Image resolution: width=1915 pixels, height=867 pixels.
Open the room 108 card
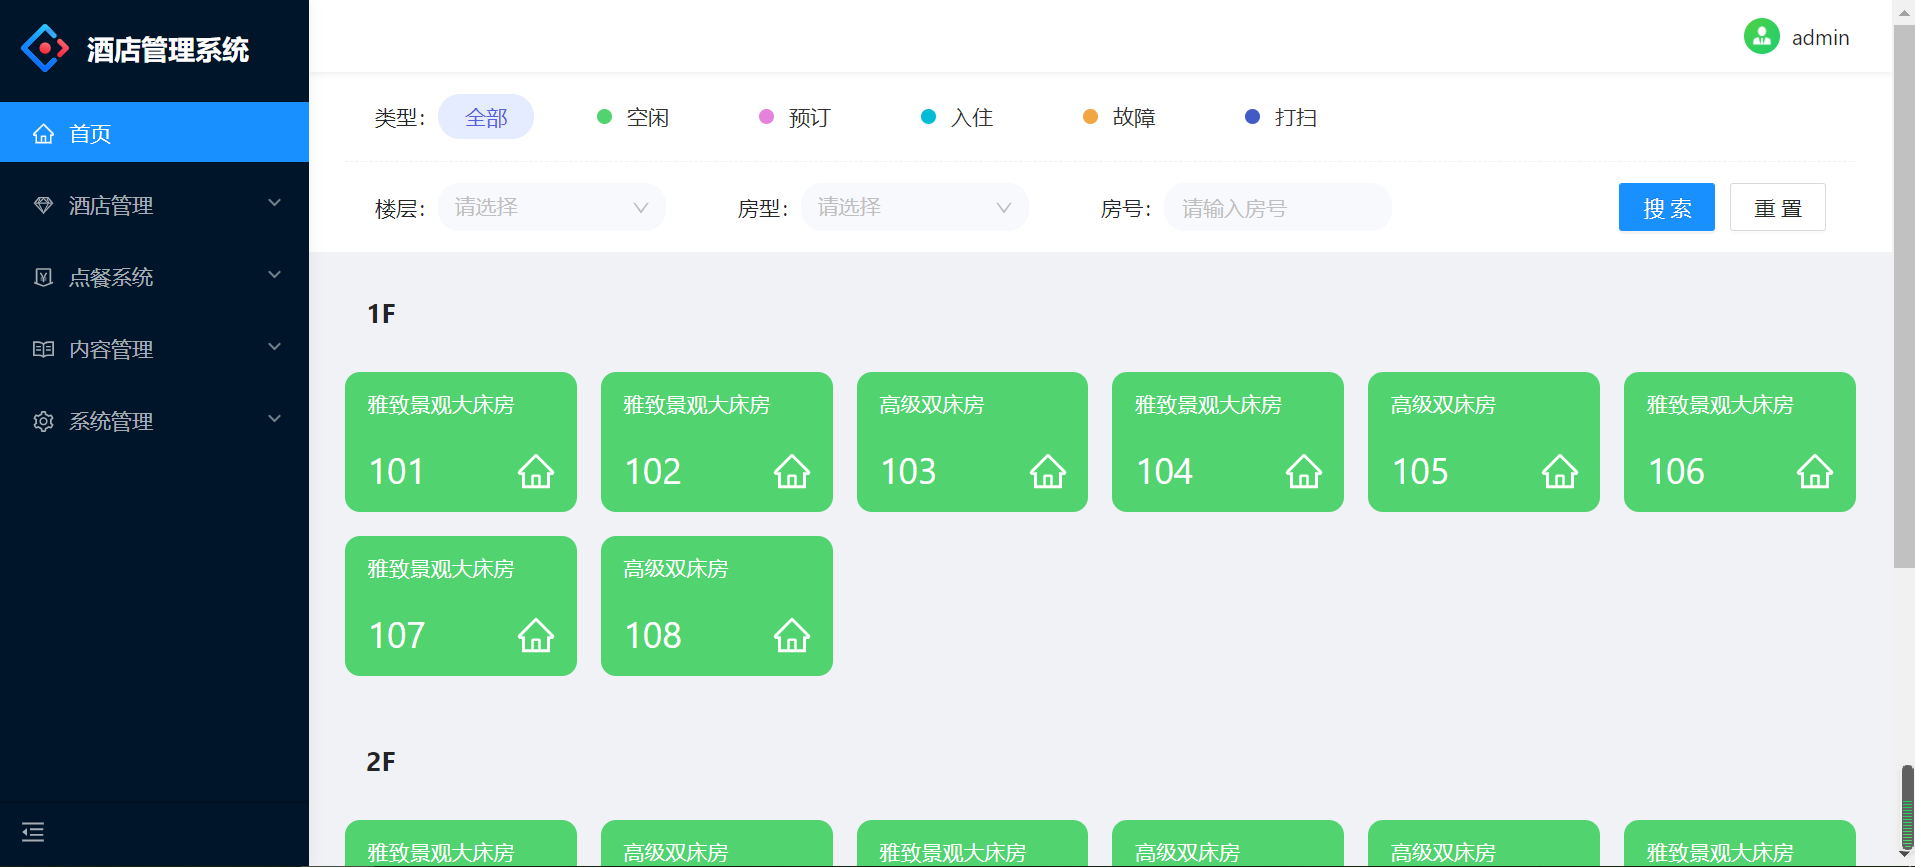tap(717, 606)
